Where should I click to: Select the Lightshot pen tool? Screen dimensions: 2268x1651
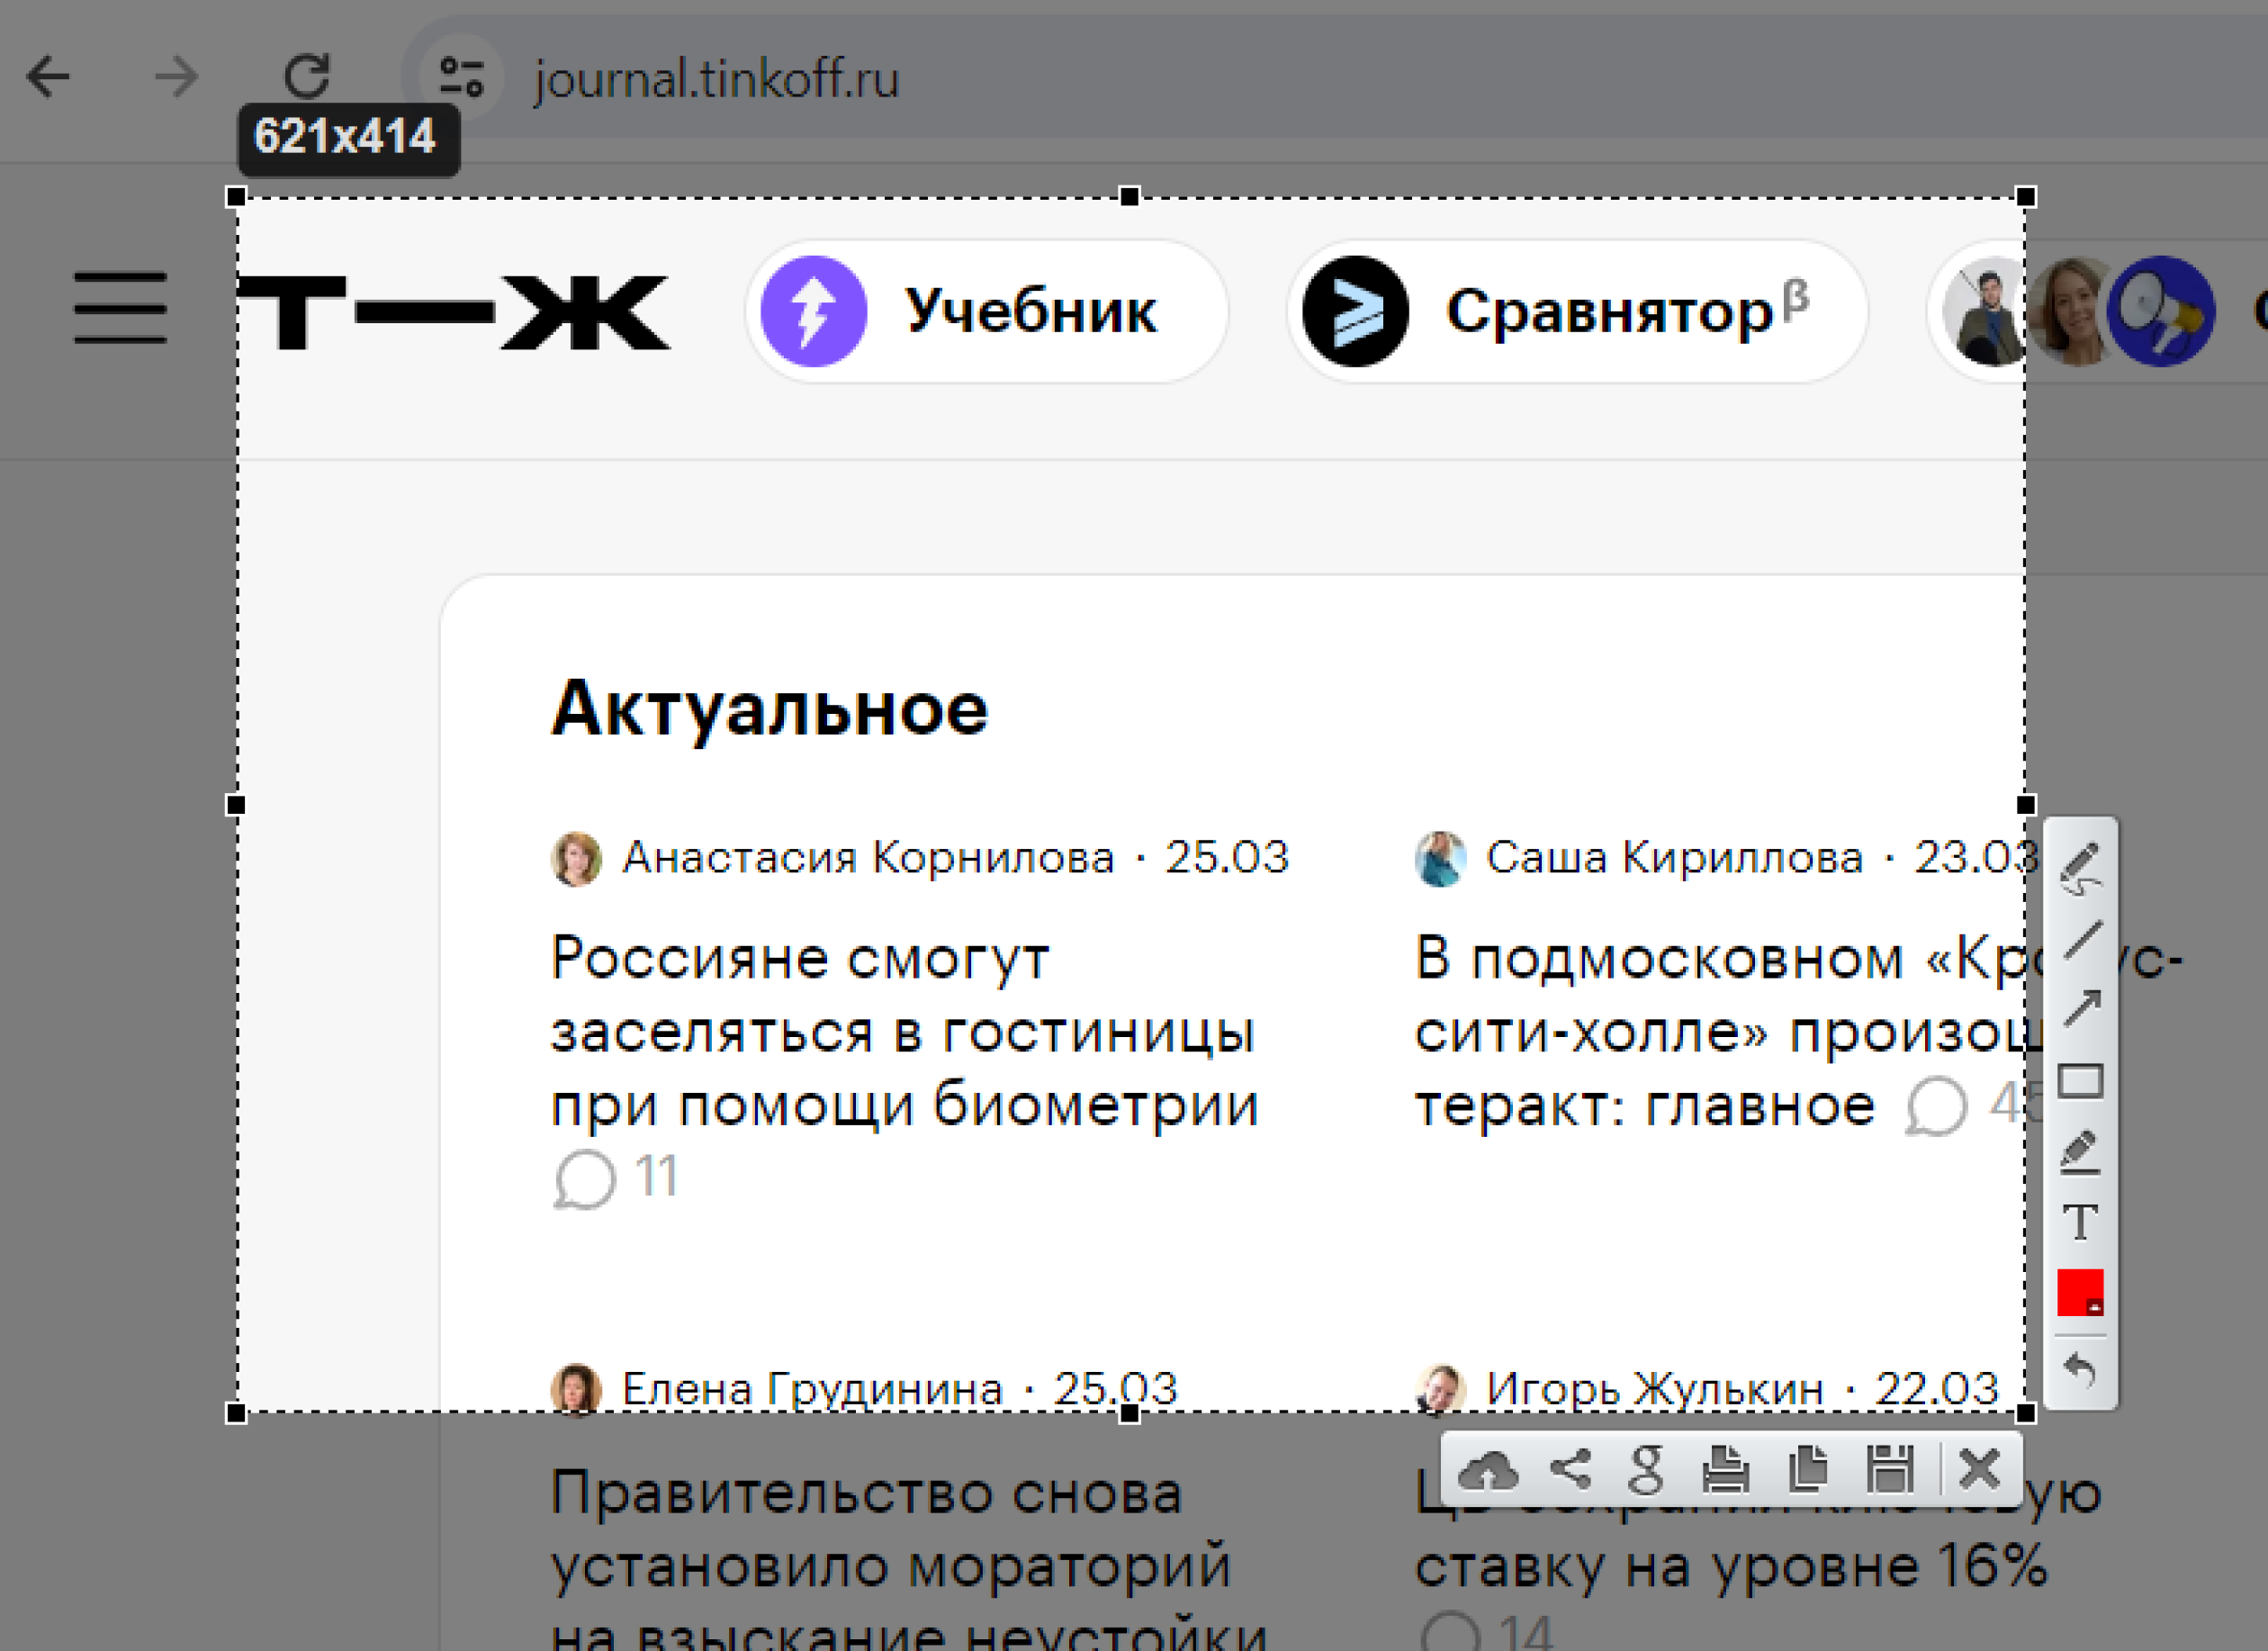pos(2081,868)
